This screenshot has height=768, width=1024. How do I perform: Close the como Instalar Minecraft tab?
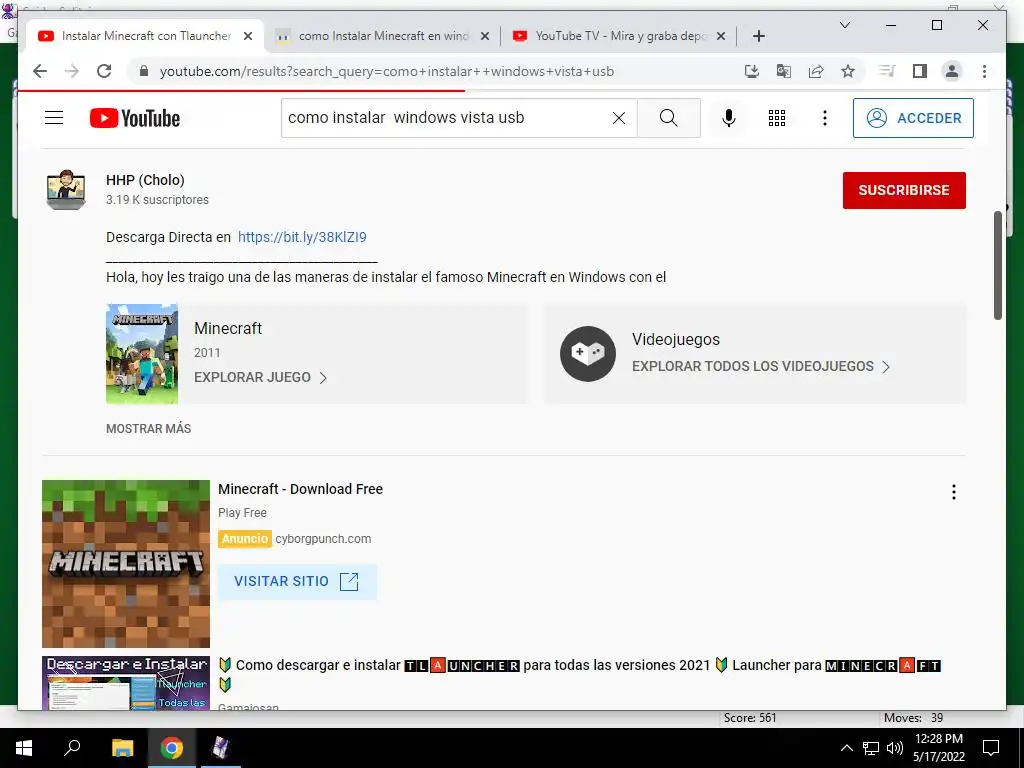pos(485,37)
